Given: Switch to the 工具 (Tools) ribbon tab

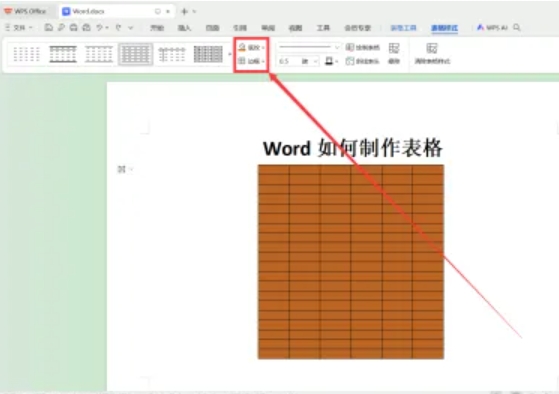Looking at the screenshot, I should 323,28.
